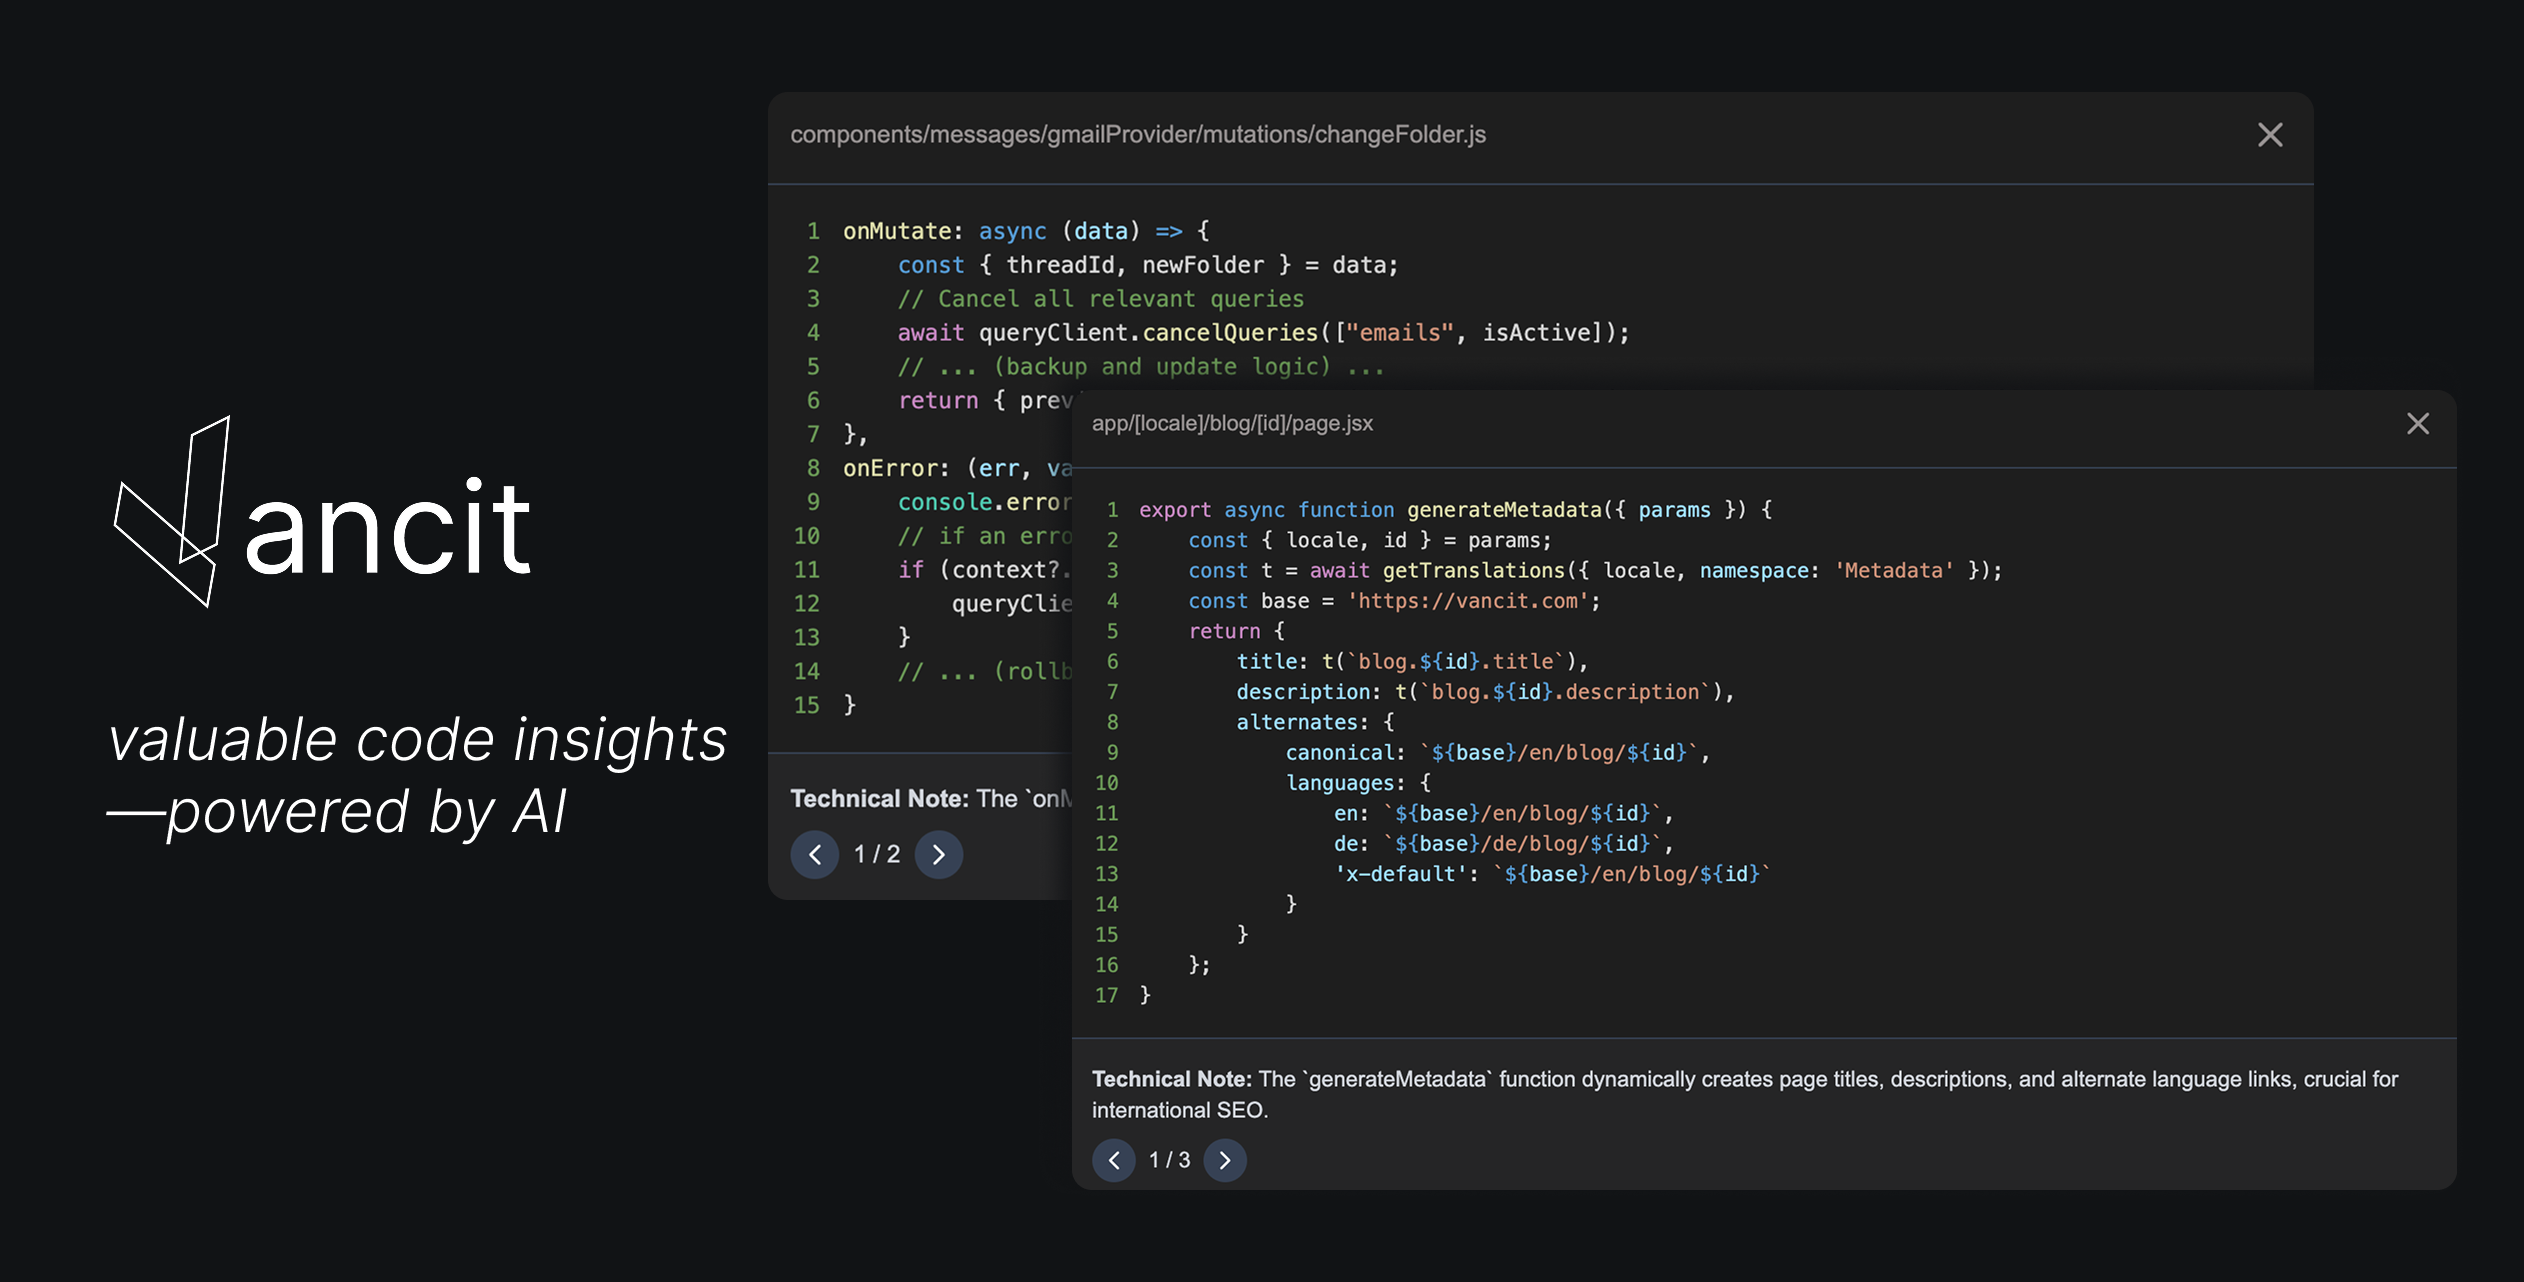Go to next snippet in 1/2 pager
2524x1282 pixels.
click(x=938, y=854)
